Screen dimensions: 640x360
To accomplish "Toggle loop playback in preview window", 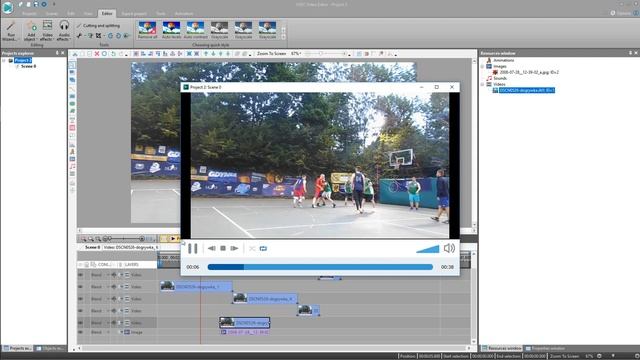I will pyautogui.click(x=263, y=248).
